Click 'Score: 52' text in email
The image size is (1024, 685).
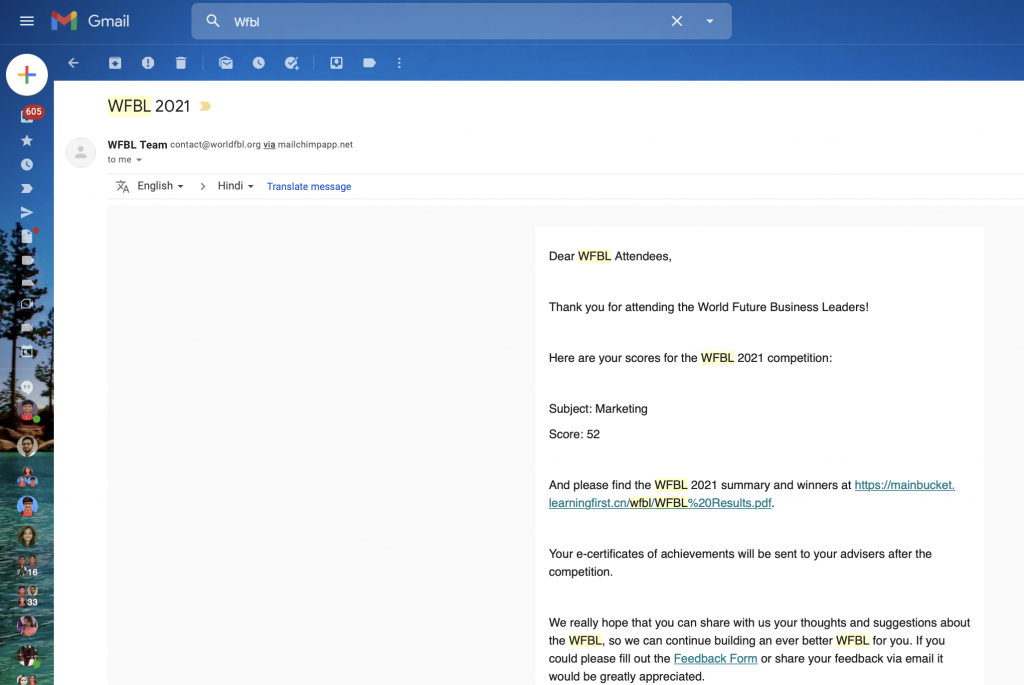click(x=574, y=434)
